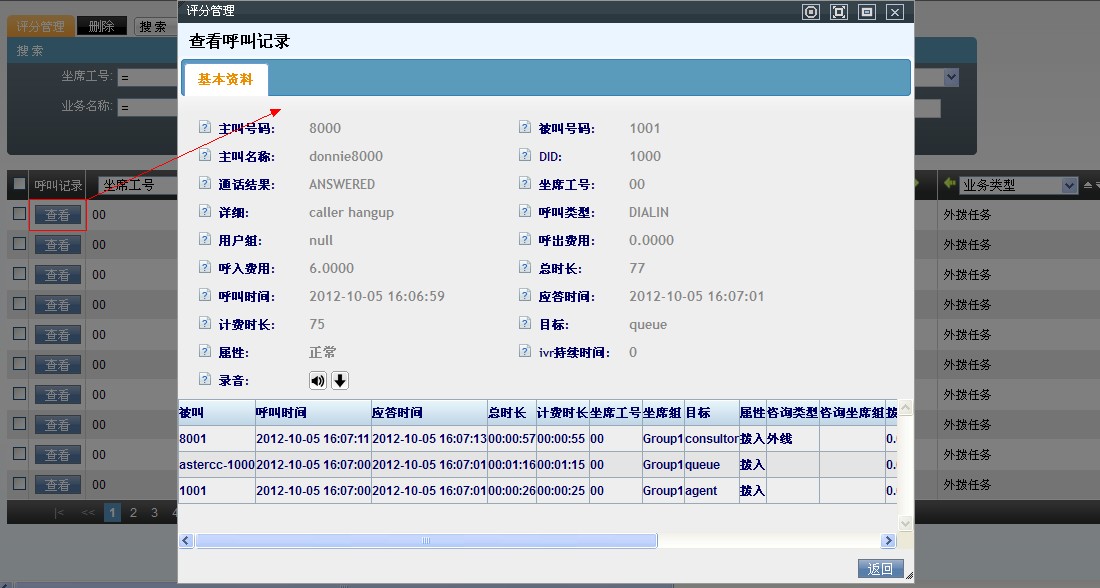
Task: Open the 业务名称 operator dropdown in search
Action: [147, 107]
